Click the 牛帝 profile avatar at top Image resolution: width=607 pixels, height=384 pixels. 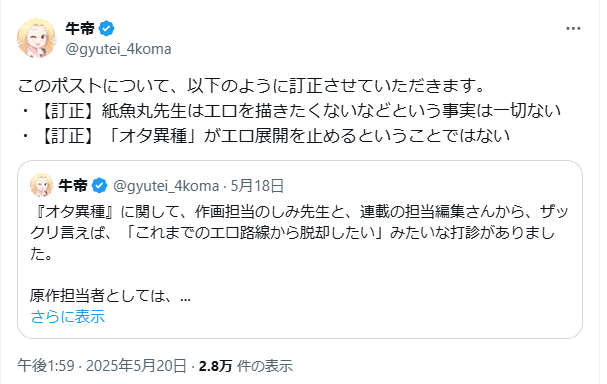[x=36, y=38]
